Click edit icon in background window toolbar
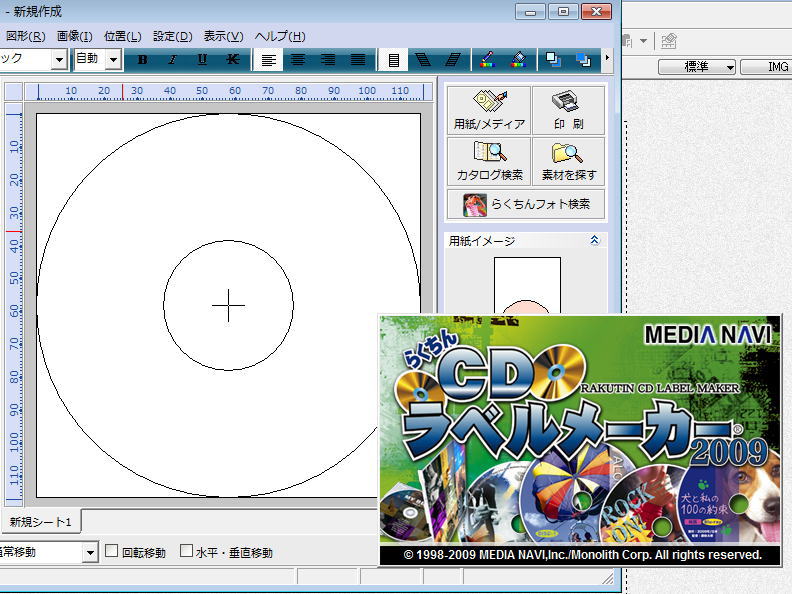This screenshot has height=594, width=792. [x=669, y=41]
